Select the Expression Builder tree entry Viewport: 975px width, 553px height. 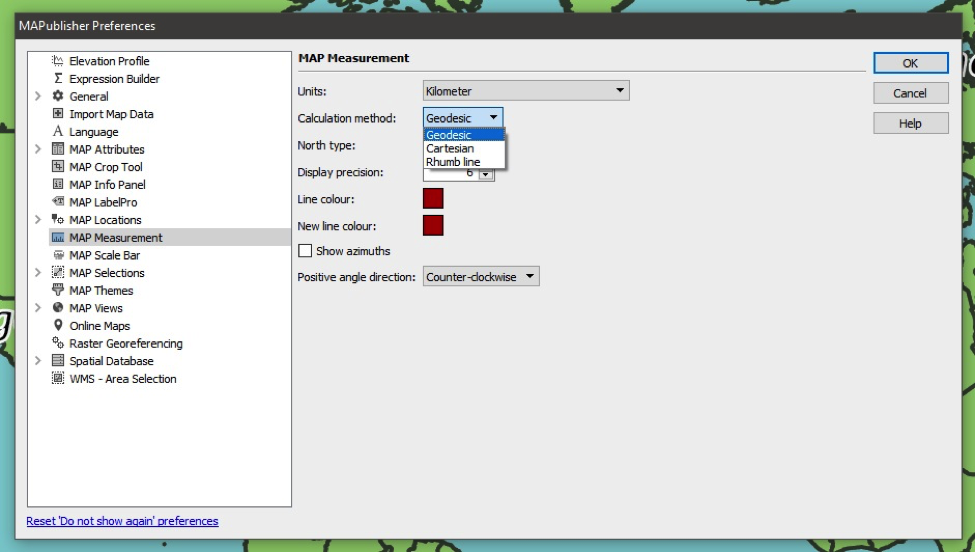pyautogui.click(x=114, y=78)
